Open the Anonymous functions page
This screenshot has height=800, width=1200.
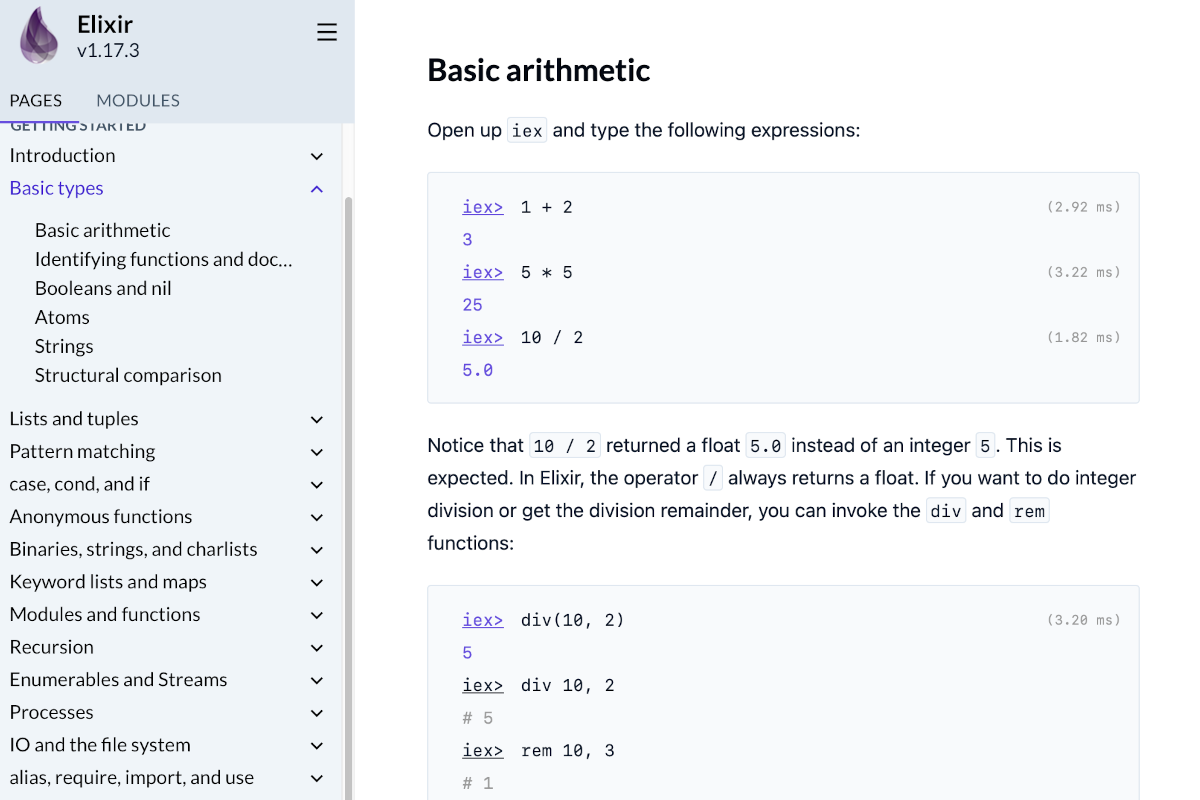pyautogui.click(x=101, y=516)
